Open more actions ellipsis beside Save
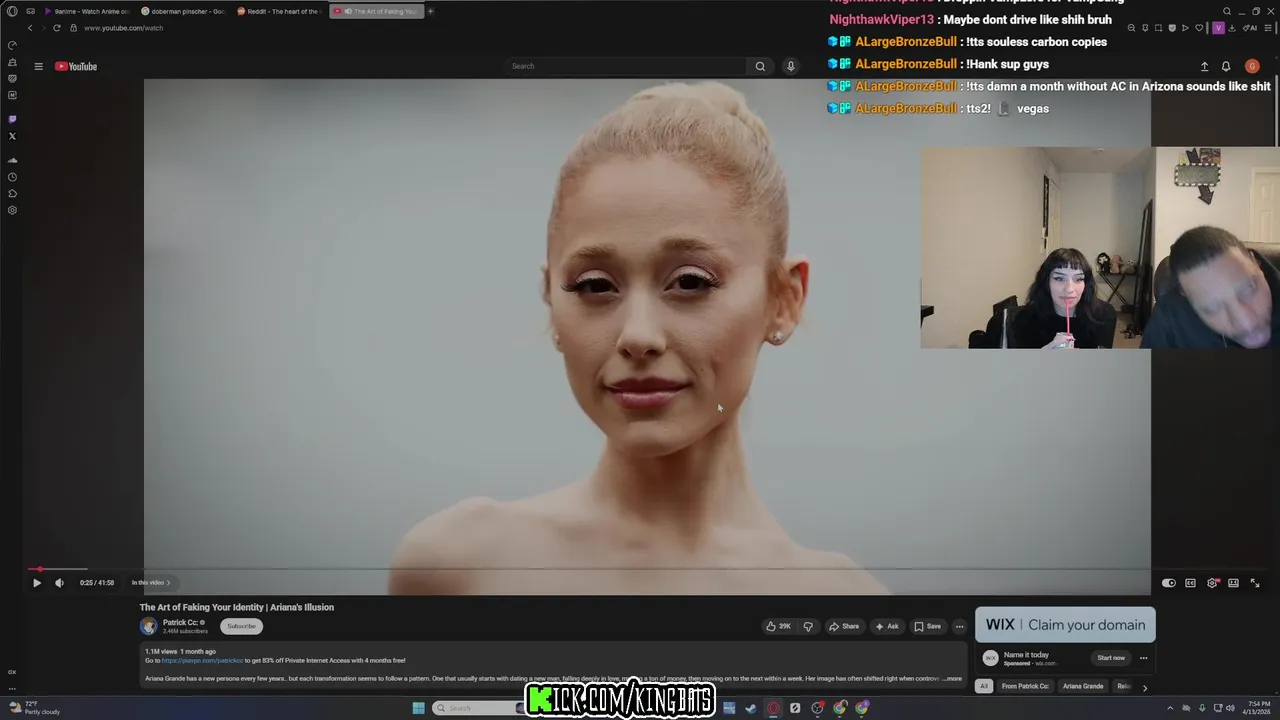1280x720 pixels. pyautogui.click(x=959, y=627)
